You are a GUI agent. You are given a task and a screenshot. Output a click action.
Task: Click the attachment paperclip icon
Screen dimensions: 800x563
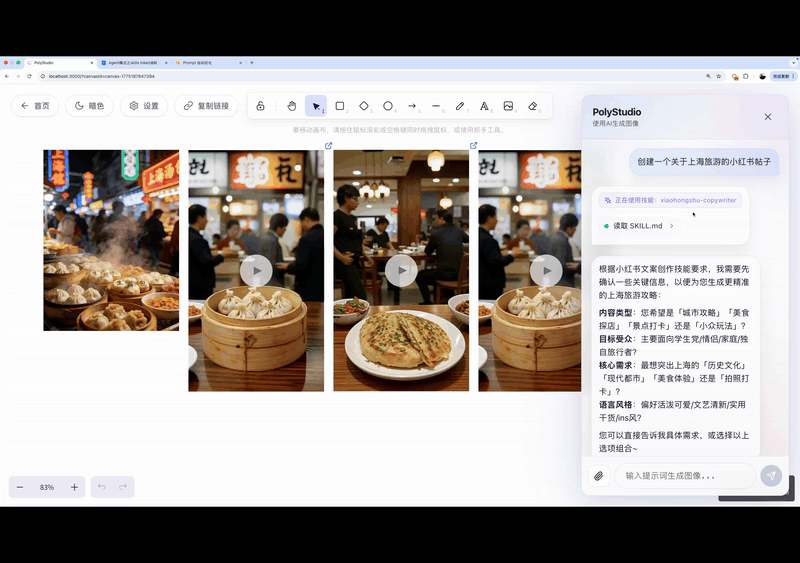pyautogui.click(x=599, y=476)
